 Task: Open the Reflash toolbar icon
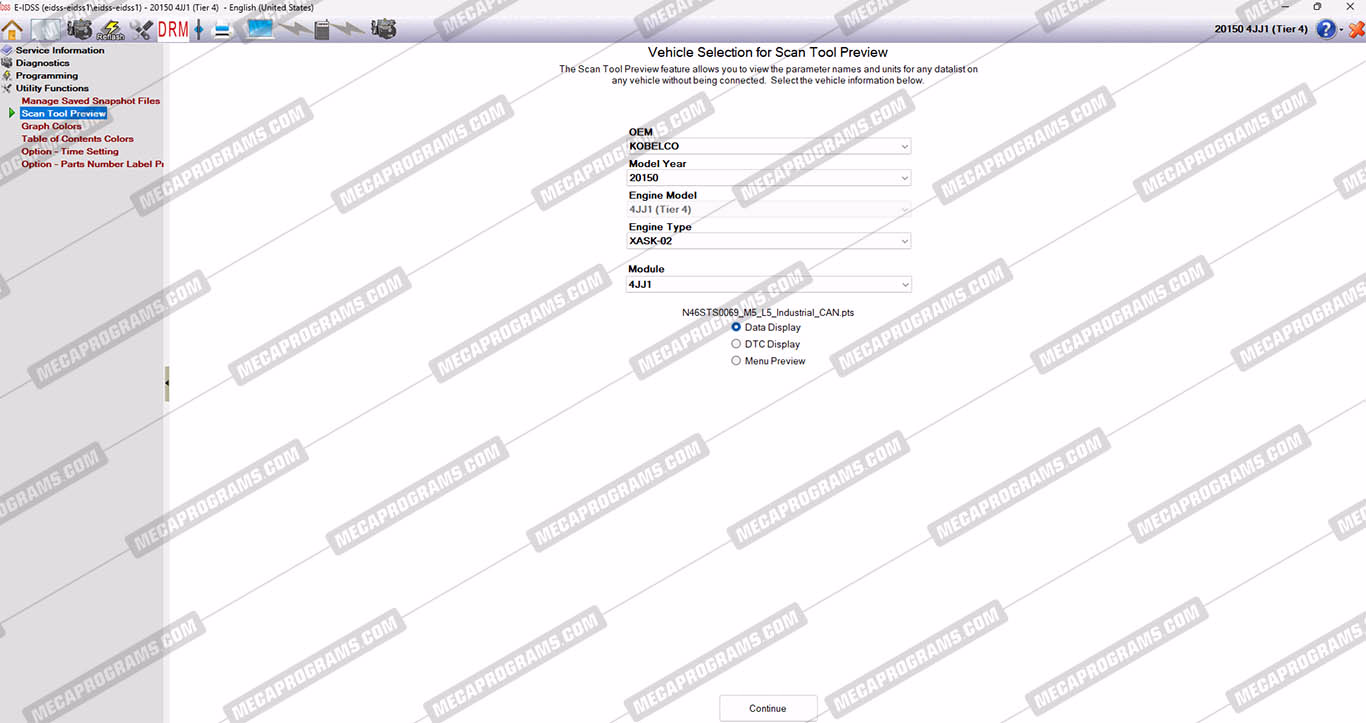pyautogui.click(x=110, y=30)
